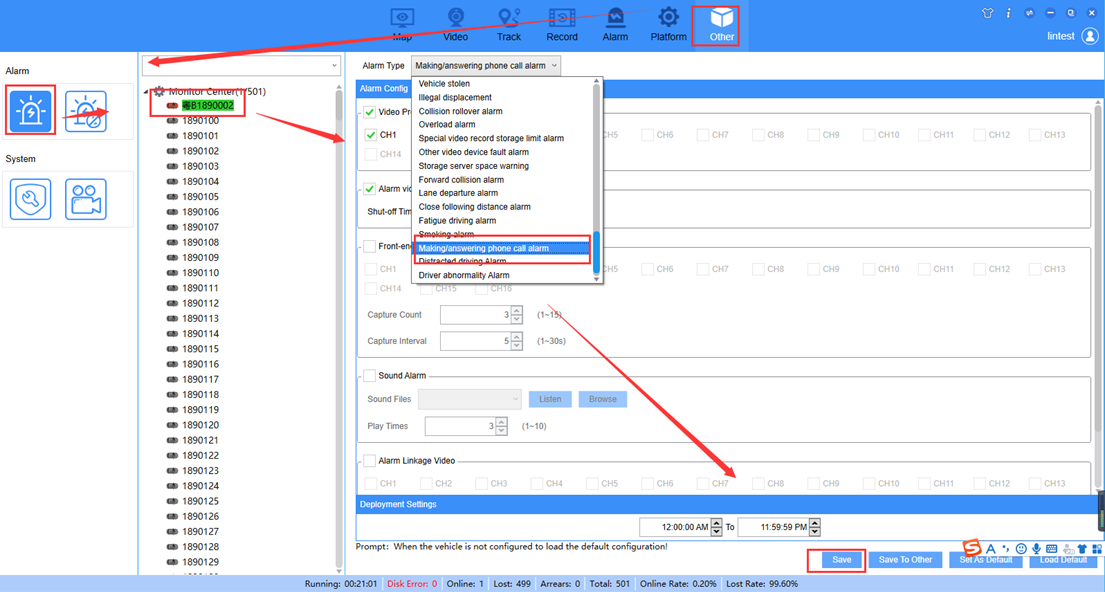Screen dimensions: 1105x592
Task: Open the Sound Files dropdown
Action: 469,399
